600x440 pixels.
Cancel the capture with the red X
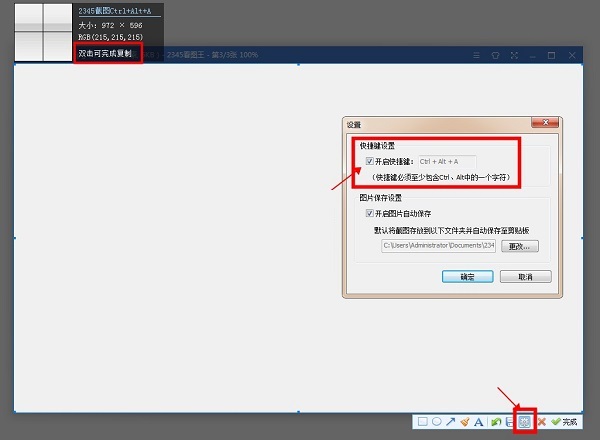click(541, 423)
